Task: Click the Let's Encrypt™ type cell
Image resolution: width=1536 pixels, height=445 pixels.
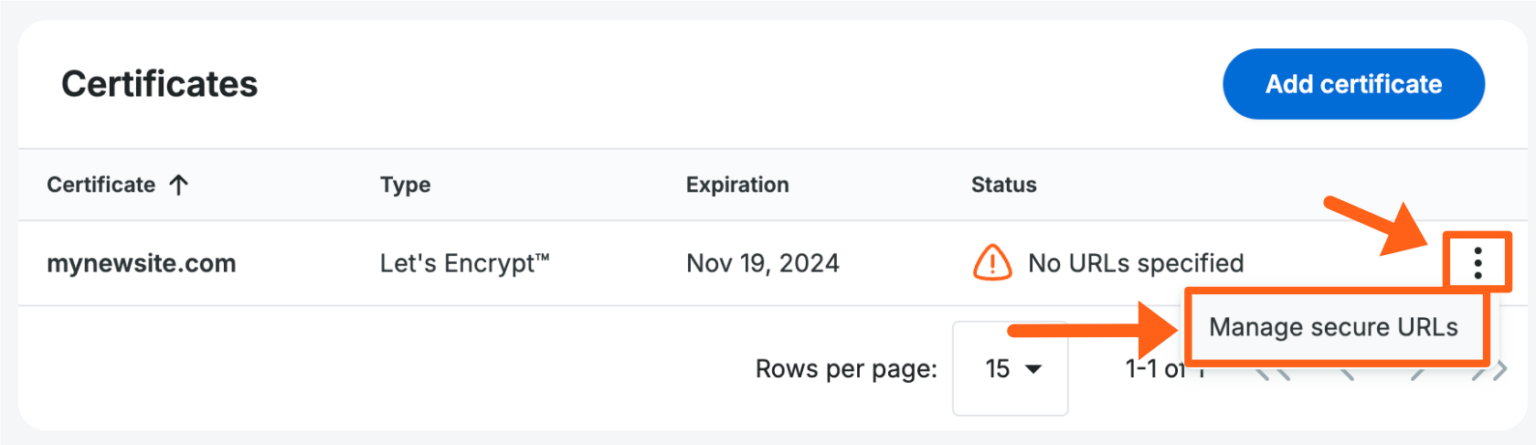Action: click(x=465, y=264)
